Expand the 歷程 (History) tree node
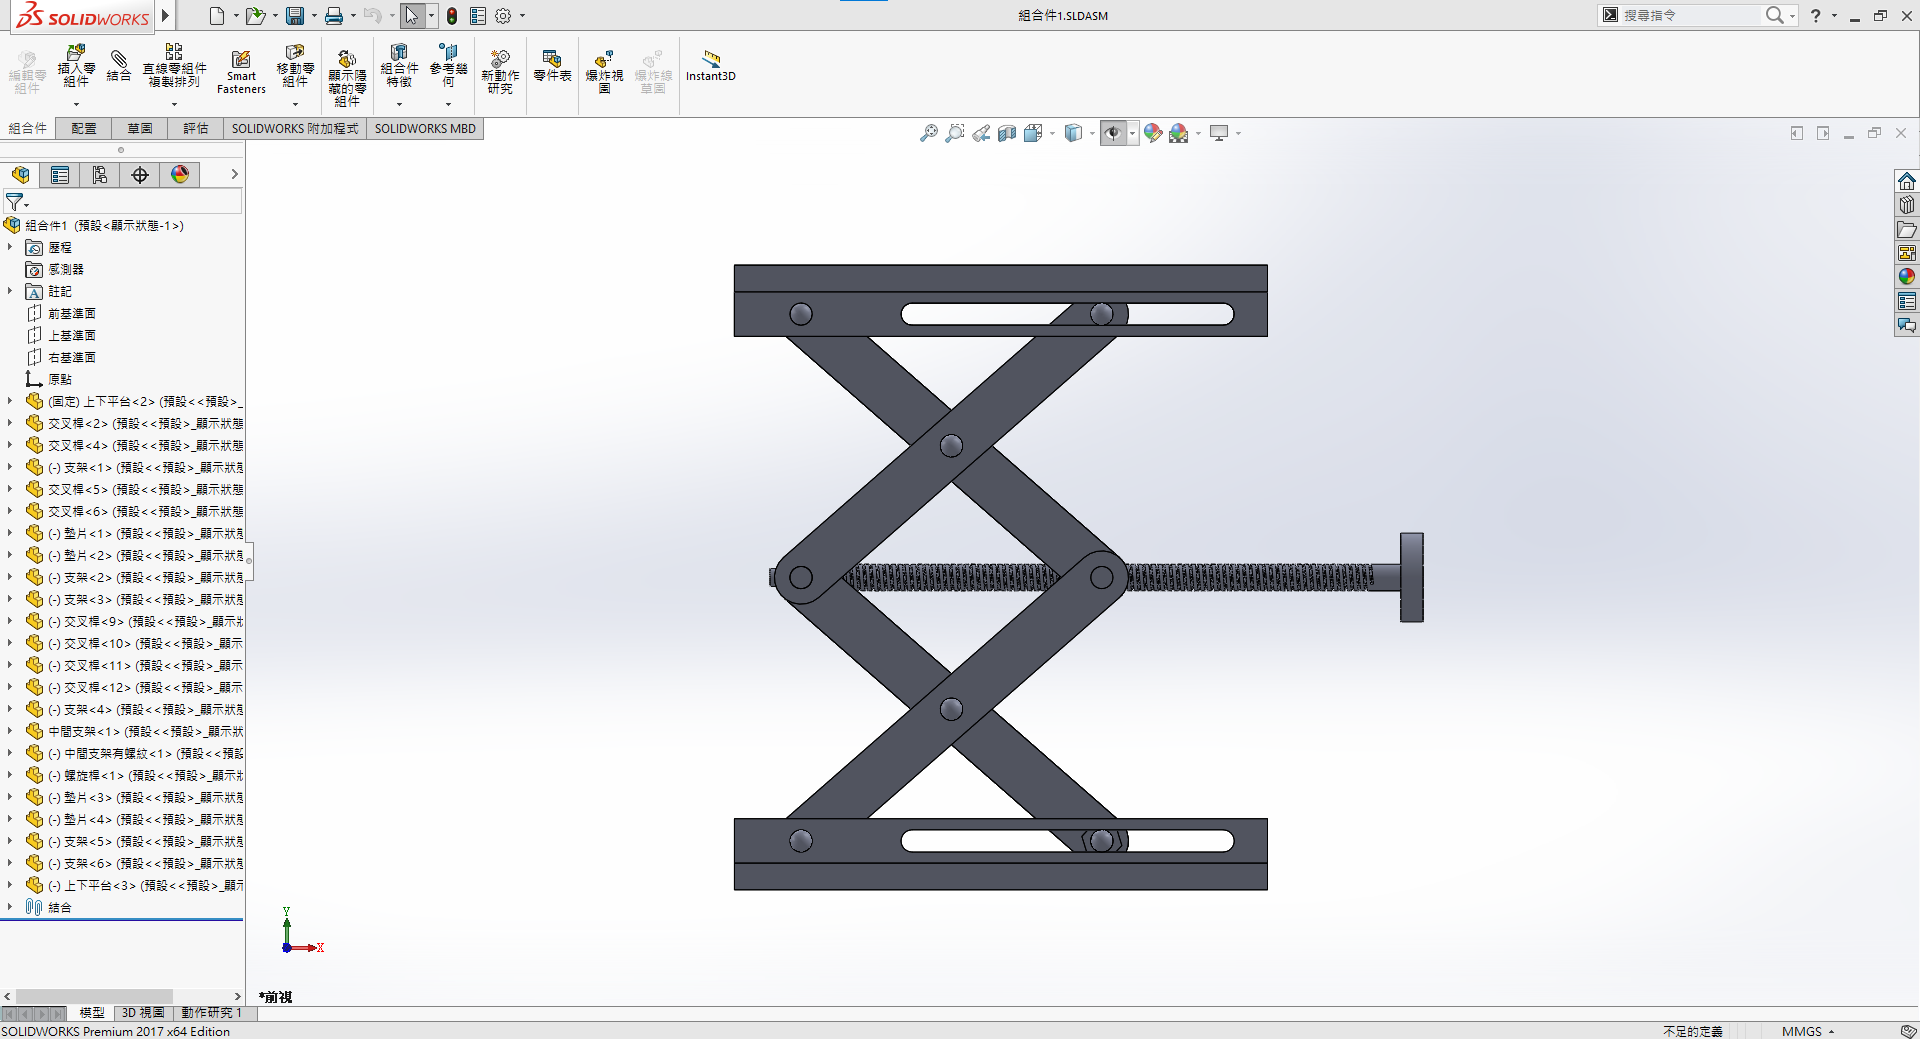Viewport: 1920px width, 1039px height. coord(10,247)
